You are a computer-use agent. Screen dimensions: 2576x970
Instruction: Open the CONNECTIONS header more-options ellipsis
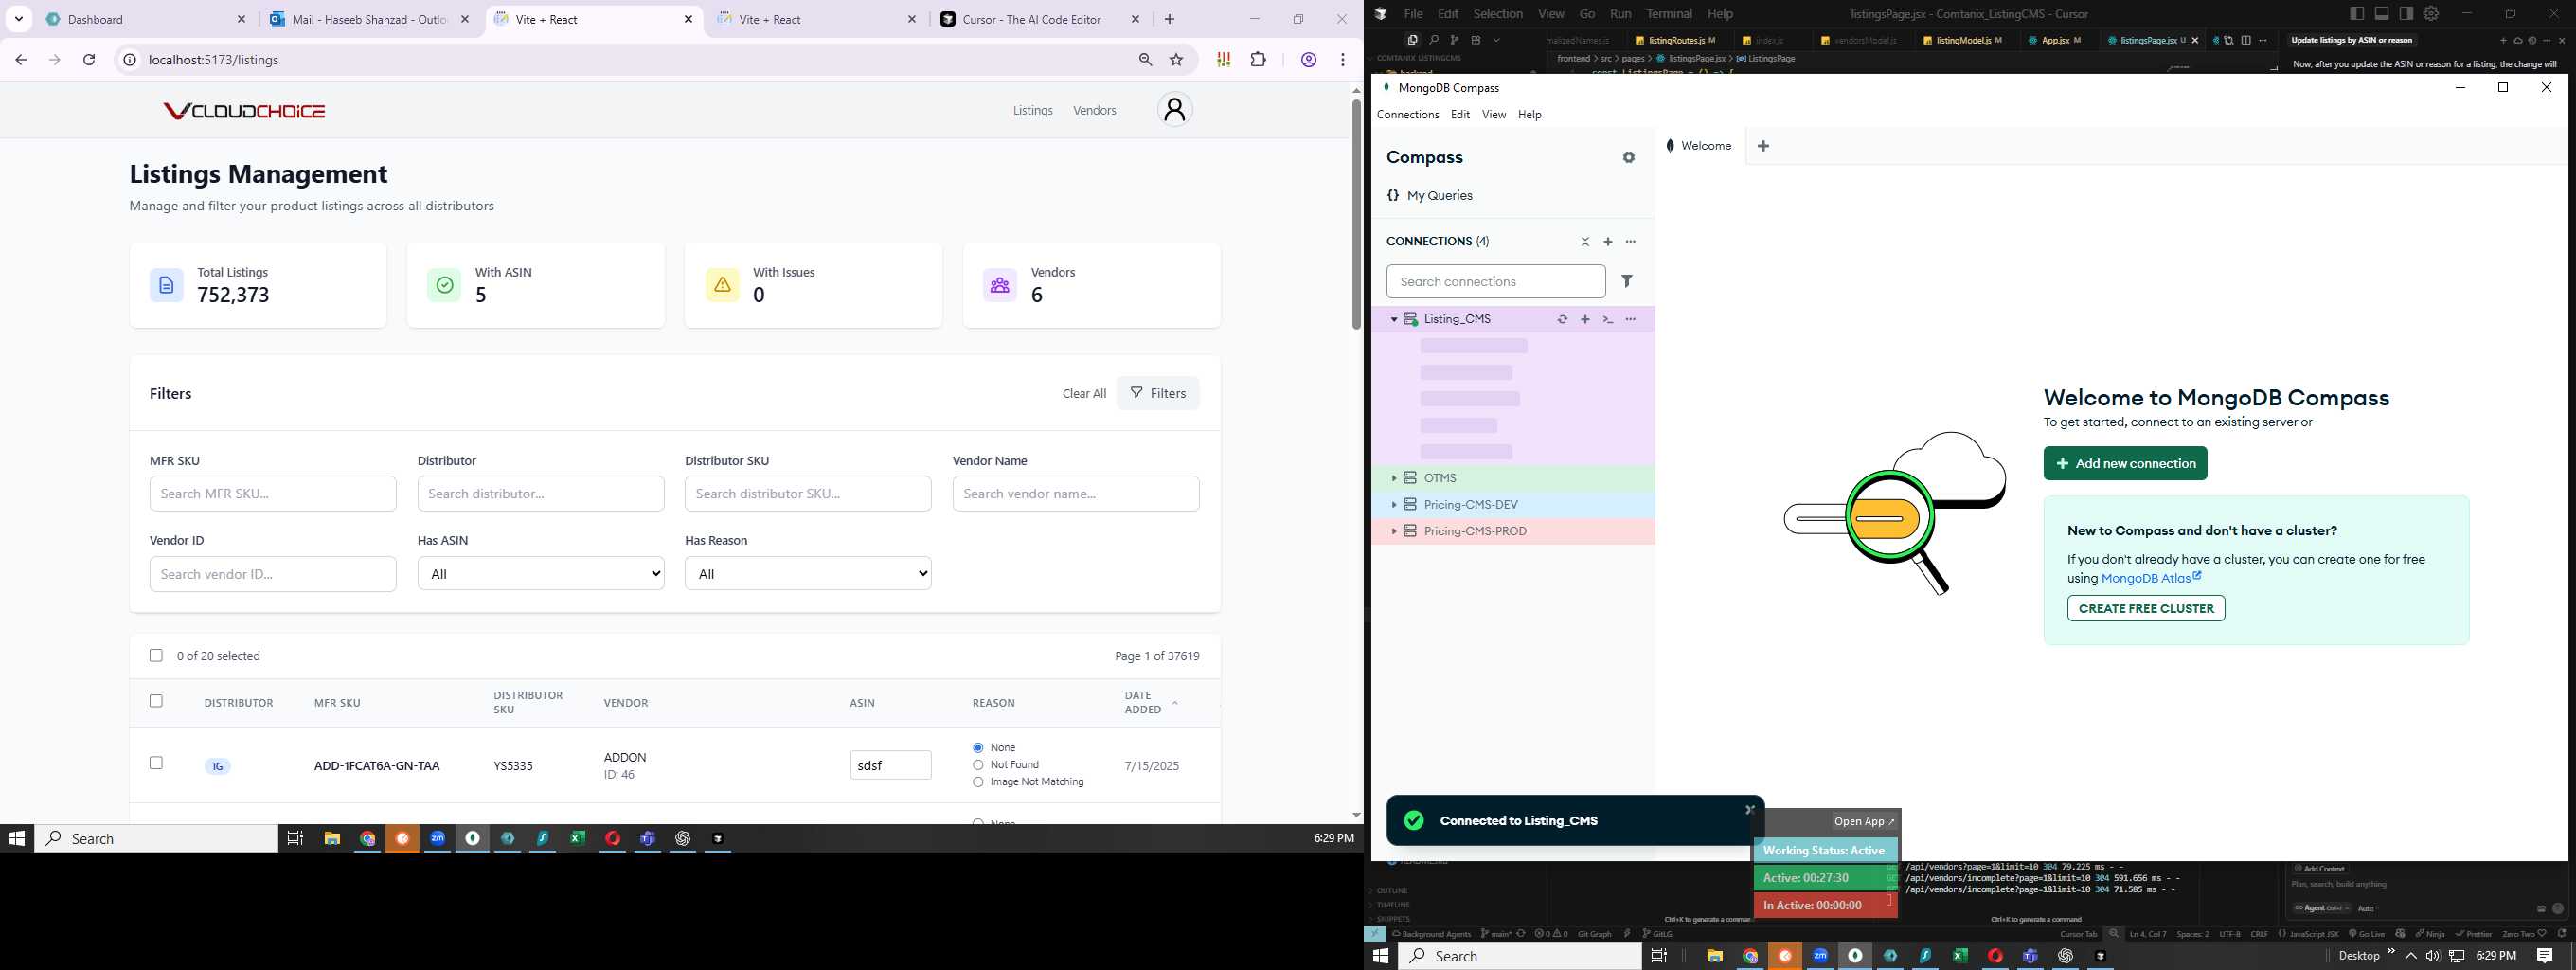[1631, 242]
